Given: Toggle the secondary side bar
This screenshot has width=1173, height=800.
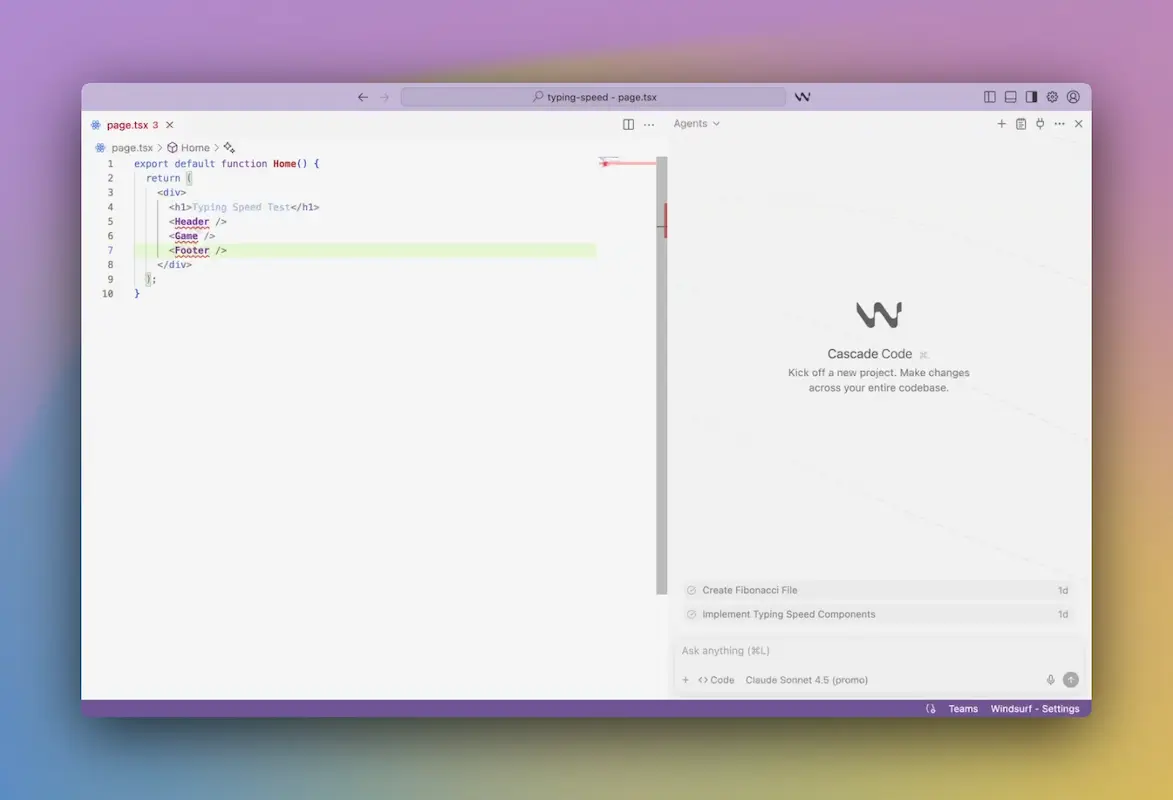Looking at the screenshot, I should tap(1031, 97).
